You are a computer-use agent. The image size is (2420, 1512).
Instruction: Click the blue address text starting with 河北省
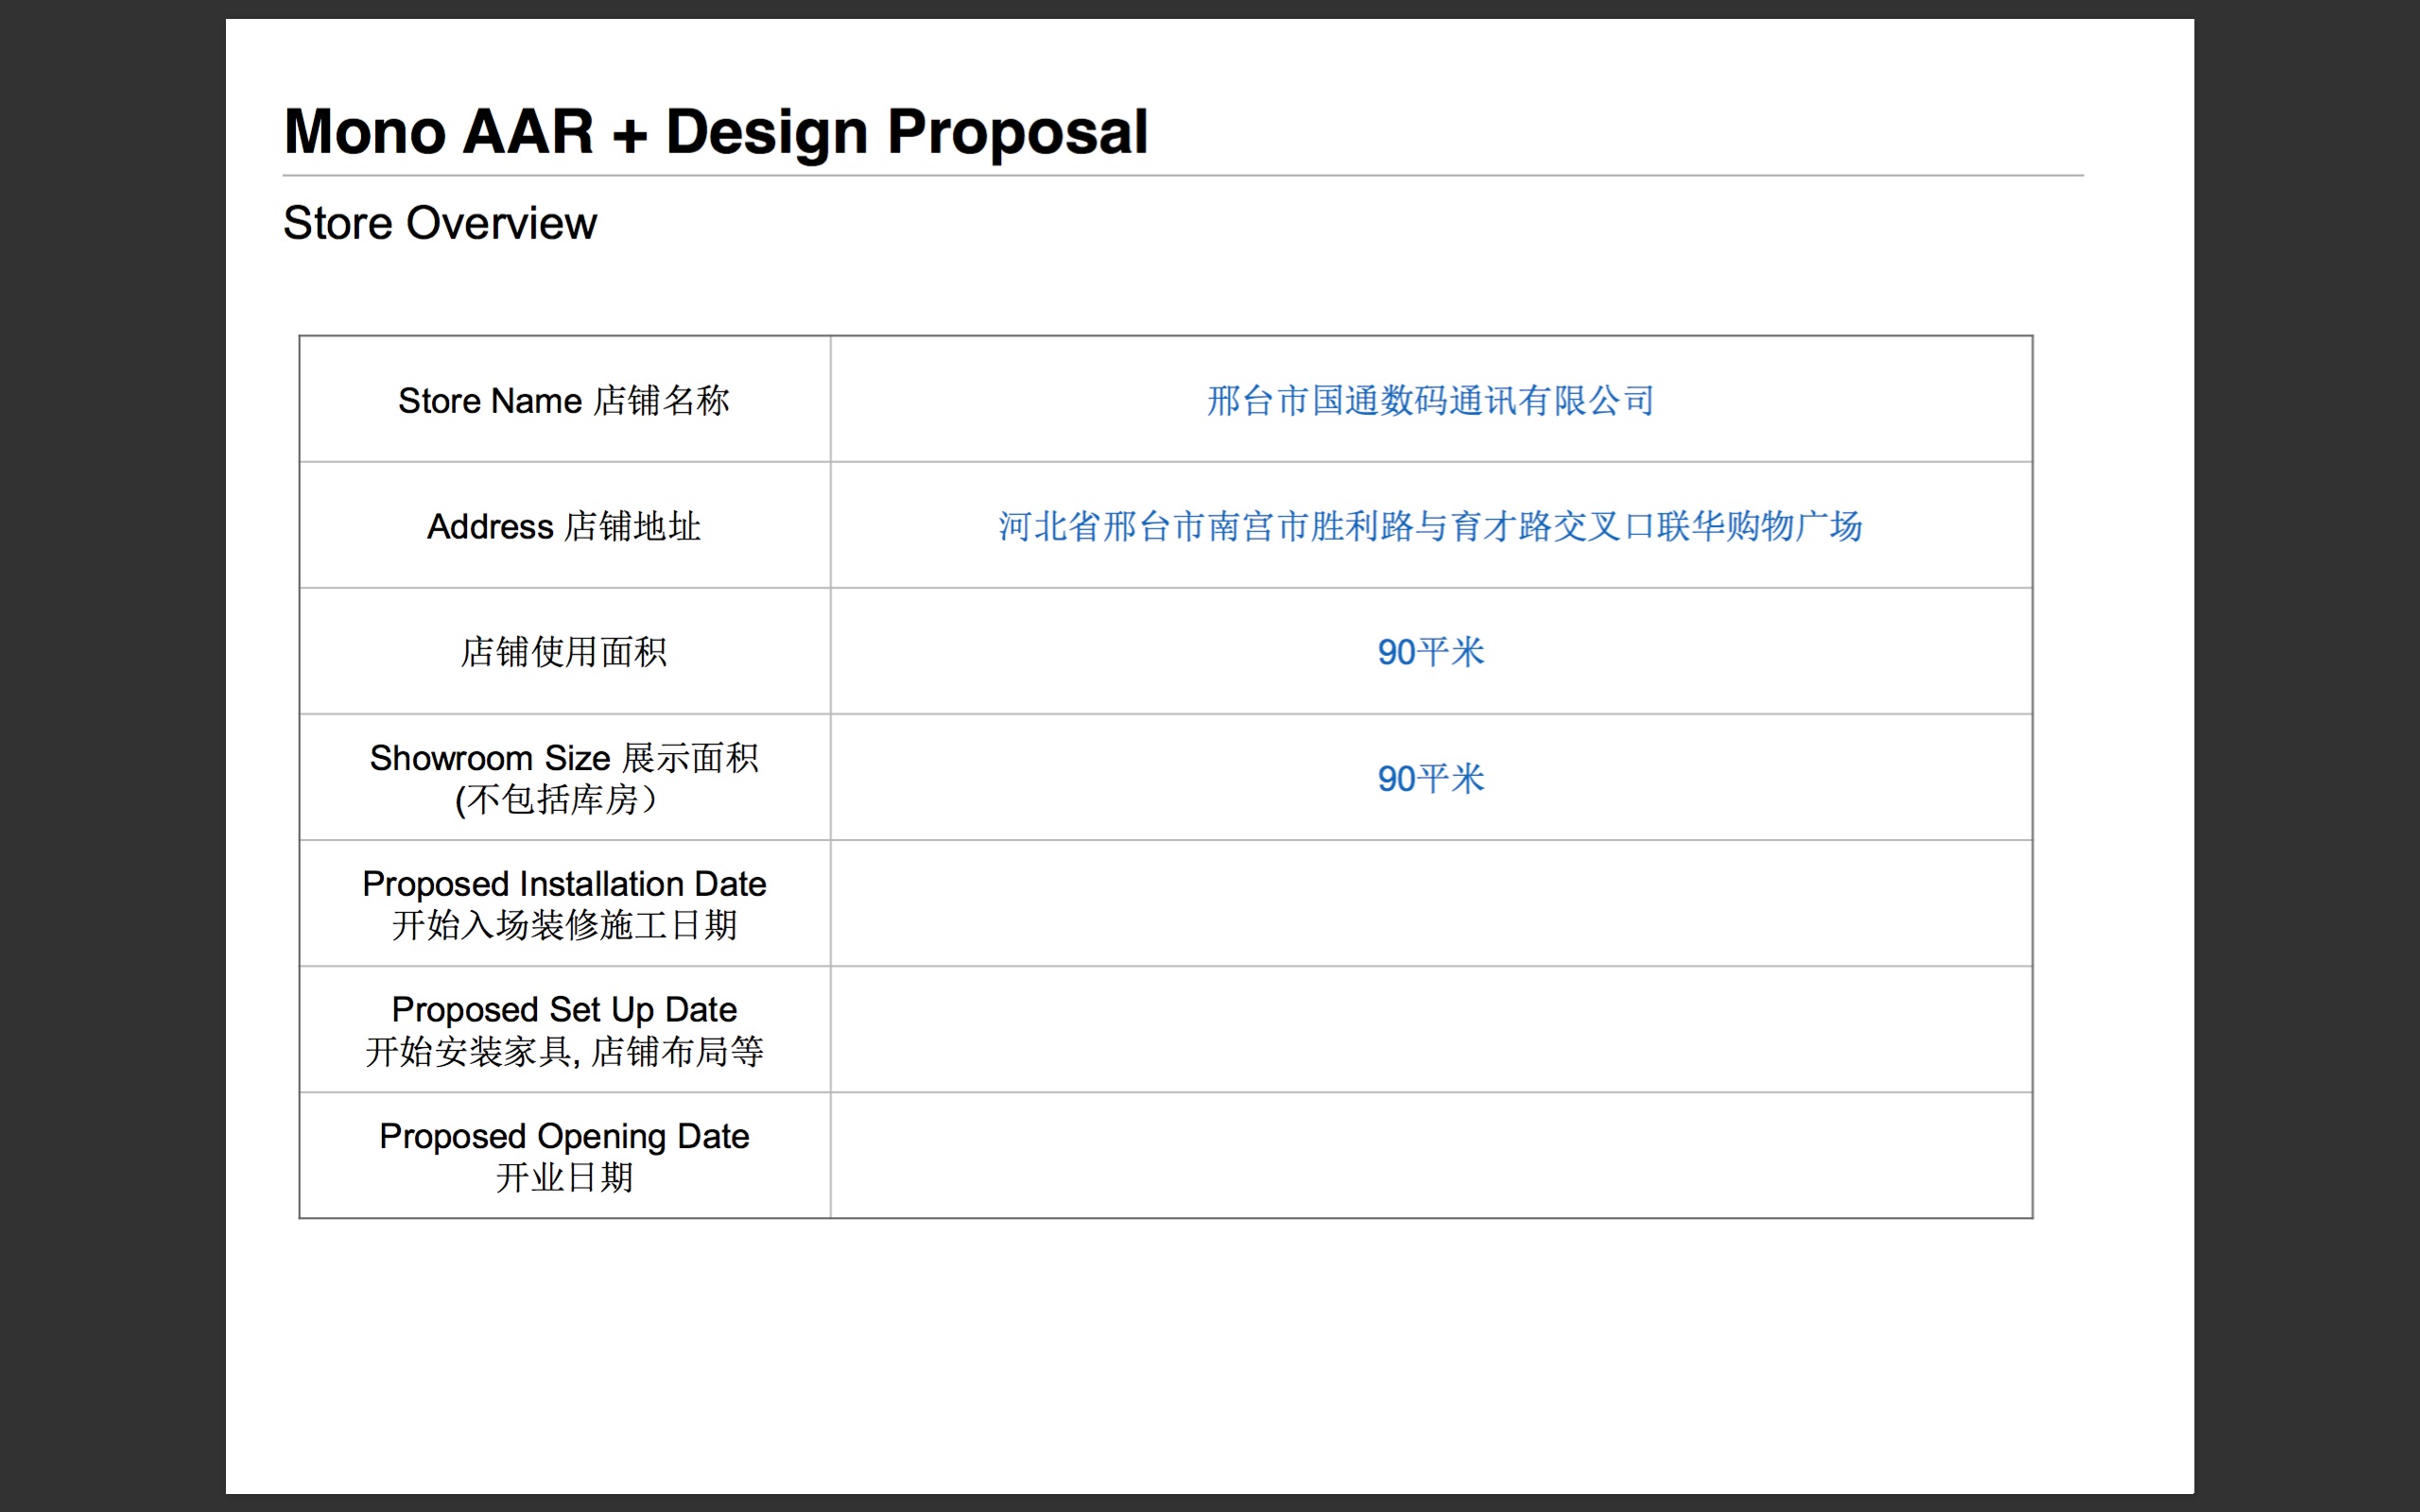(x=1430, y=526)
